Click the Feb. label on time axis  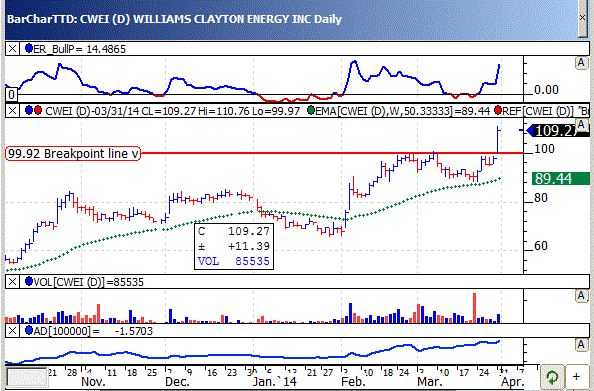pyautogui.click(x=354, y=381)
